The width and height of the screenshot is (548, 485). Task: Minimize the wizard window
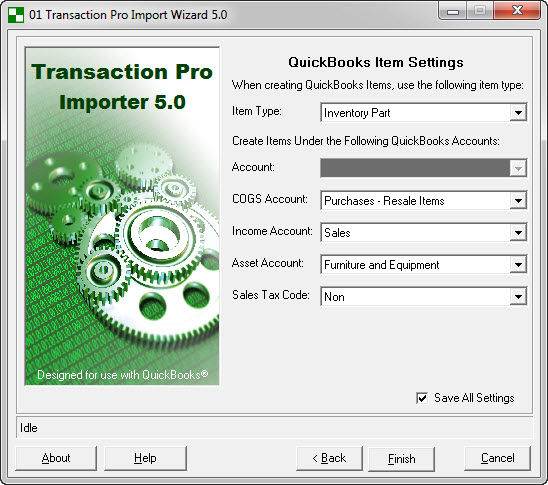tap(453, 12)
